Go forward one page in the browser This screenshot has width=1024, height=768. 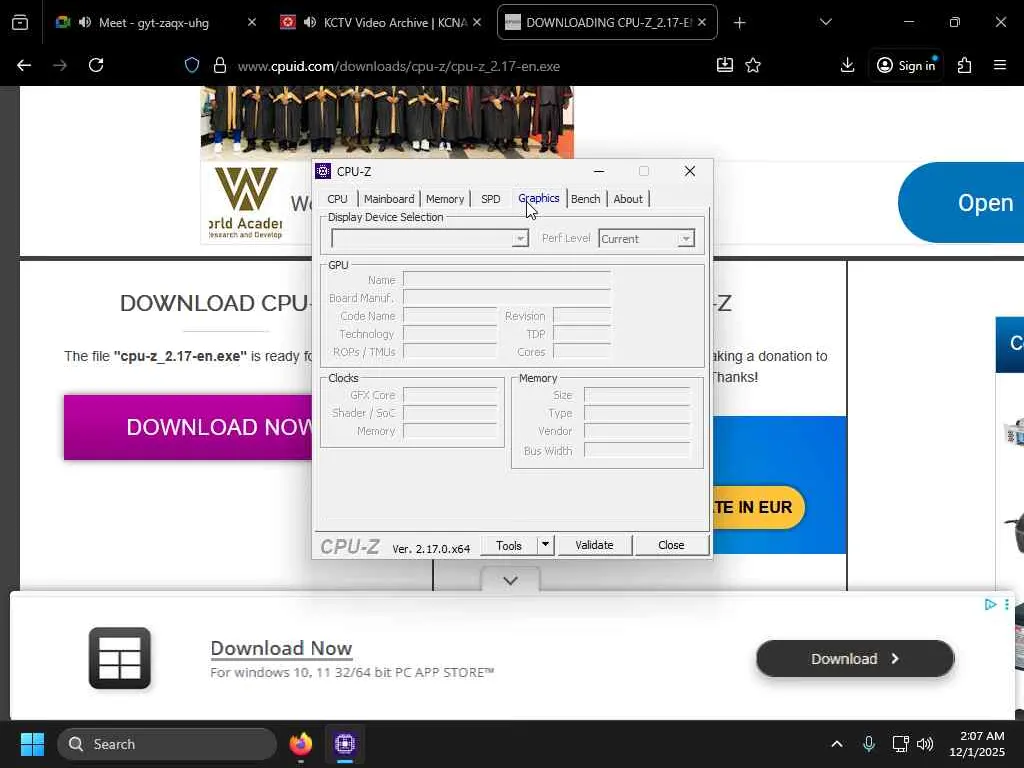59,65
